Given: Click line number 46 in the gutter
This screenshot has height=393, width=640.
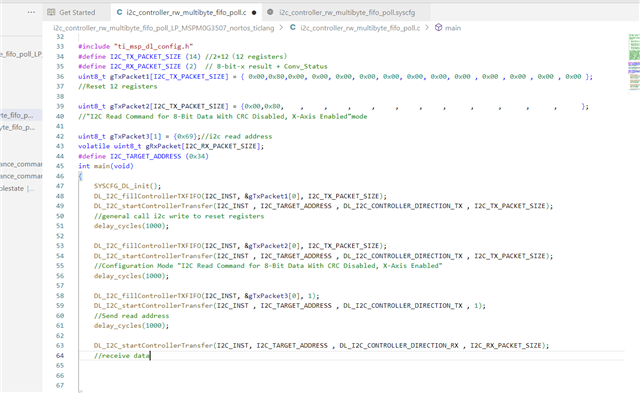Looking at the screenshot, I should 60,176.
